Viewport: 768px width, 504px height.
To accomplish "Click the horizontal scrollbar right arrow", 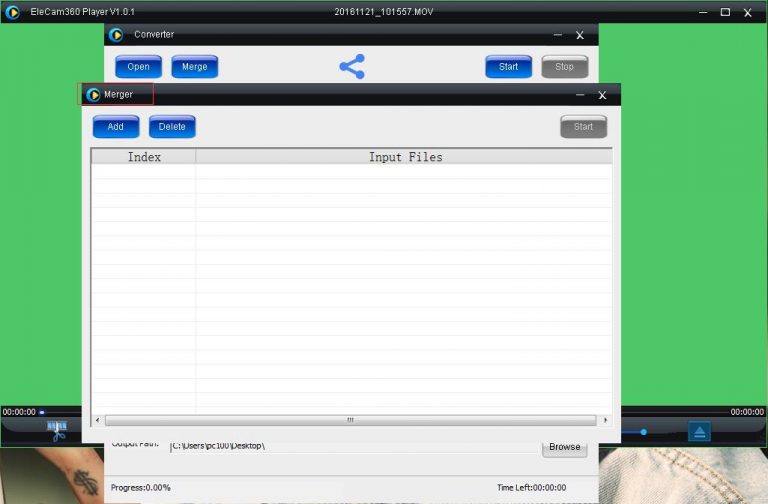I will pos(606,420).
